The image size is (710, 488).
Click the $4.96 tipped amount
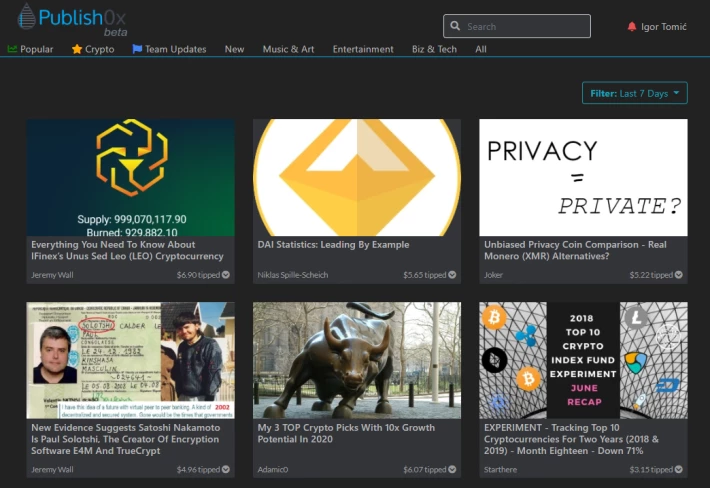[x=198, y=469]
